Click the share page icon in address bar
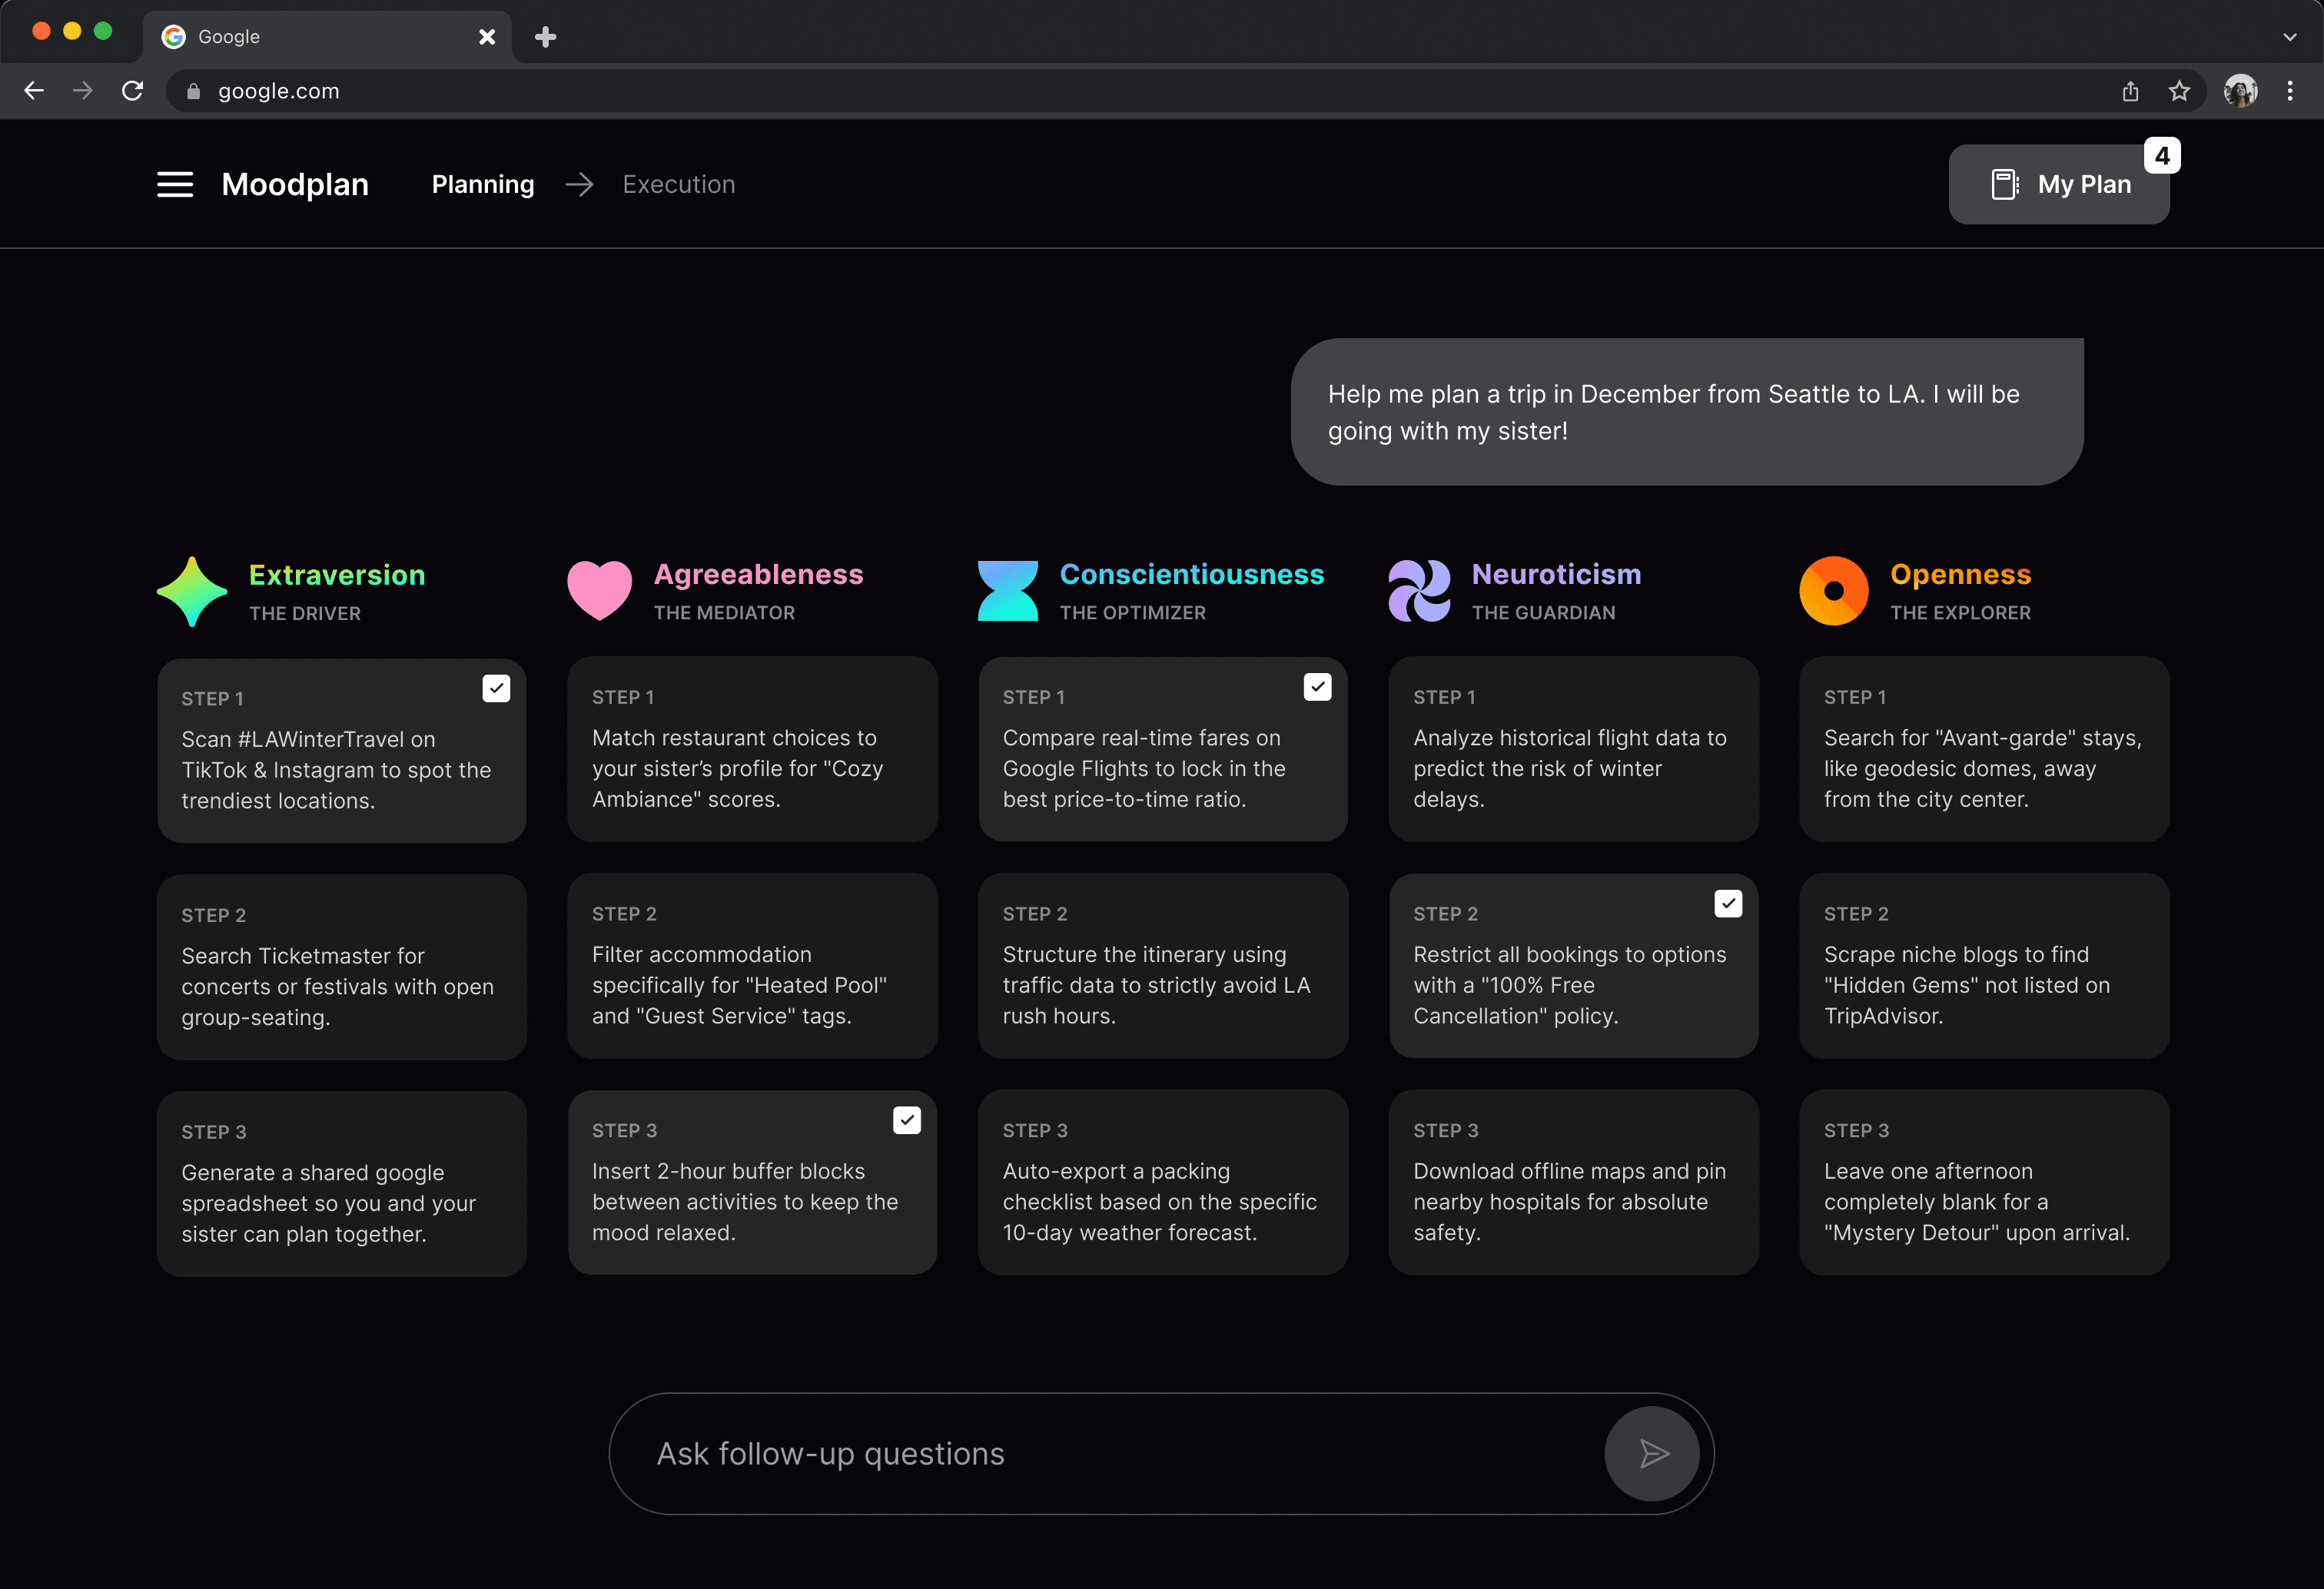Viewport: 2324px width, 1589px height. [x=2130, y=91]
